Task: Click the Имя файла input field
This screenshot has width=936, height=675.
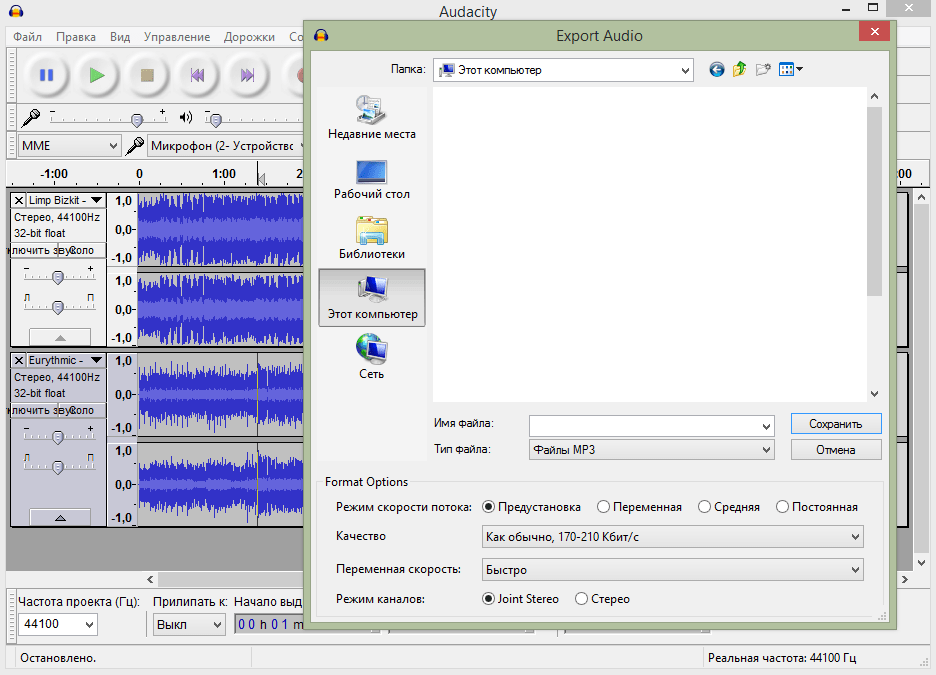Action: point(651,426)
